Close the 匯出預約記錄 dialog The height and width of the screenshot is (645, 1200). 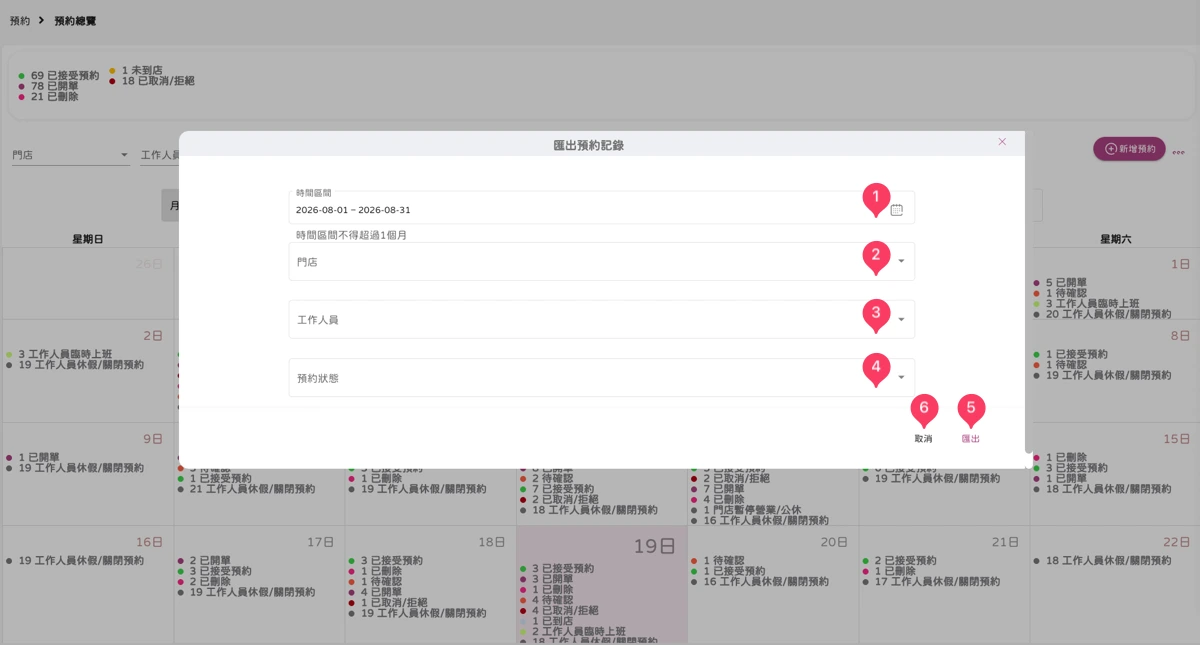1002,142
